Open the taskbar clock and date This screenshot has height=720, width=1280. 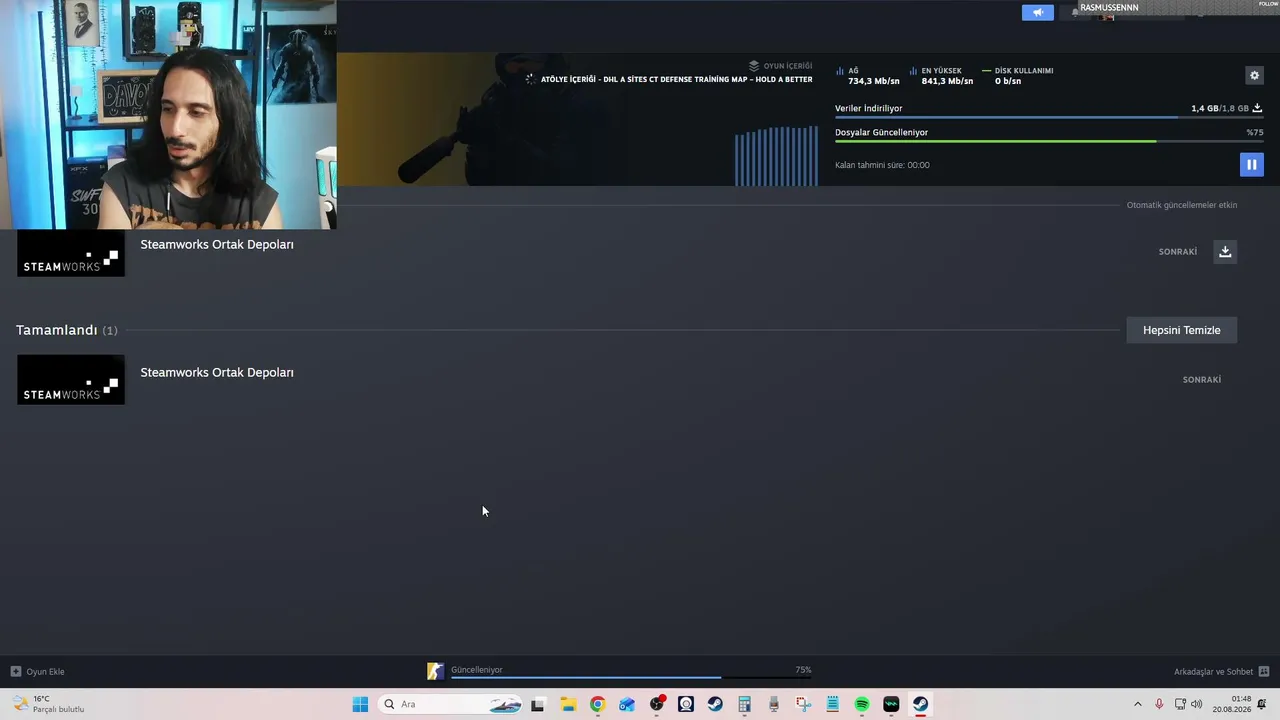click(x=1232, y=704)
